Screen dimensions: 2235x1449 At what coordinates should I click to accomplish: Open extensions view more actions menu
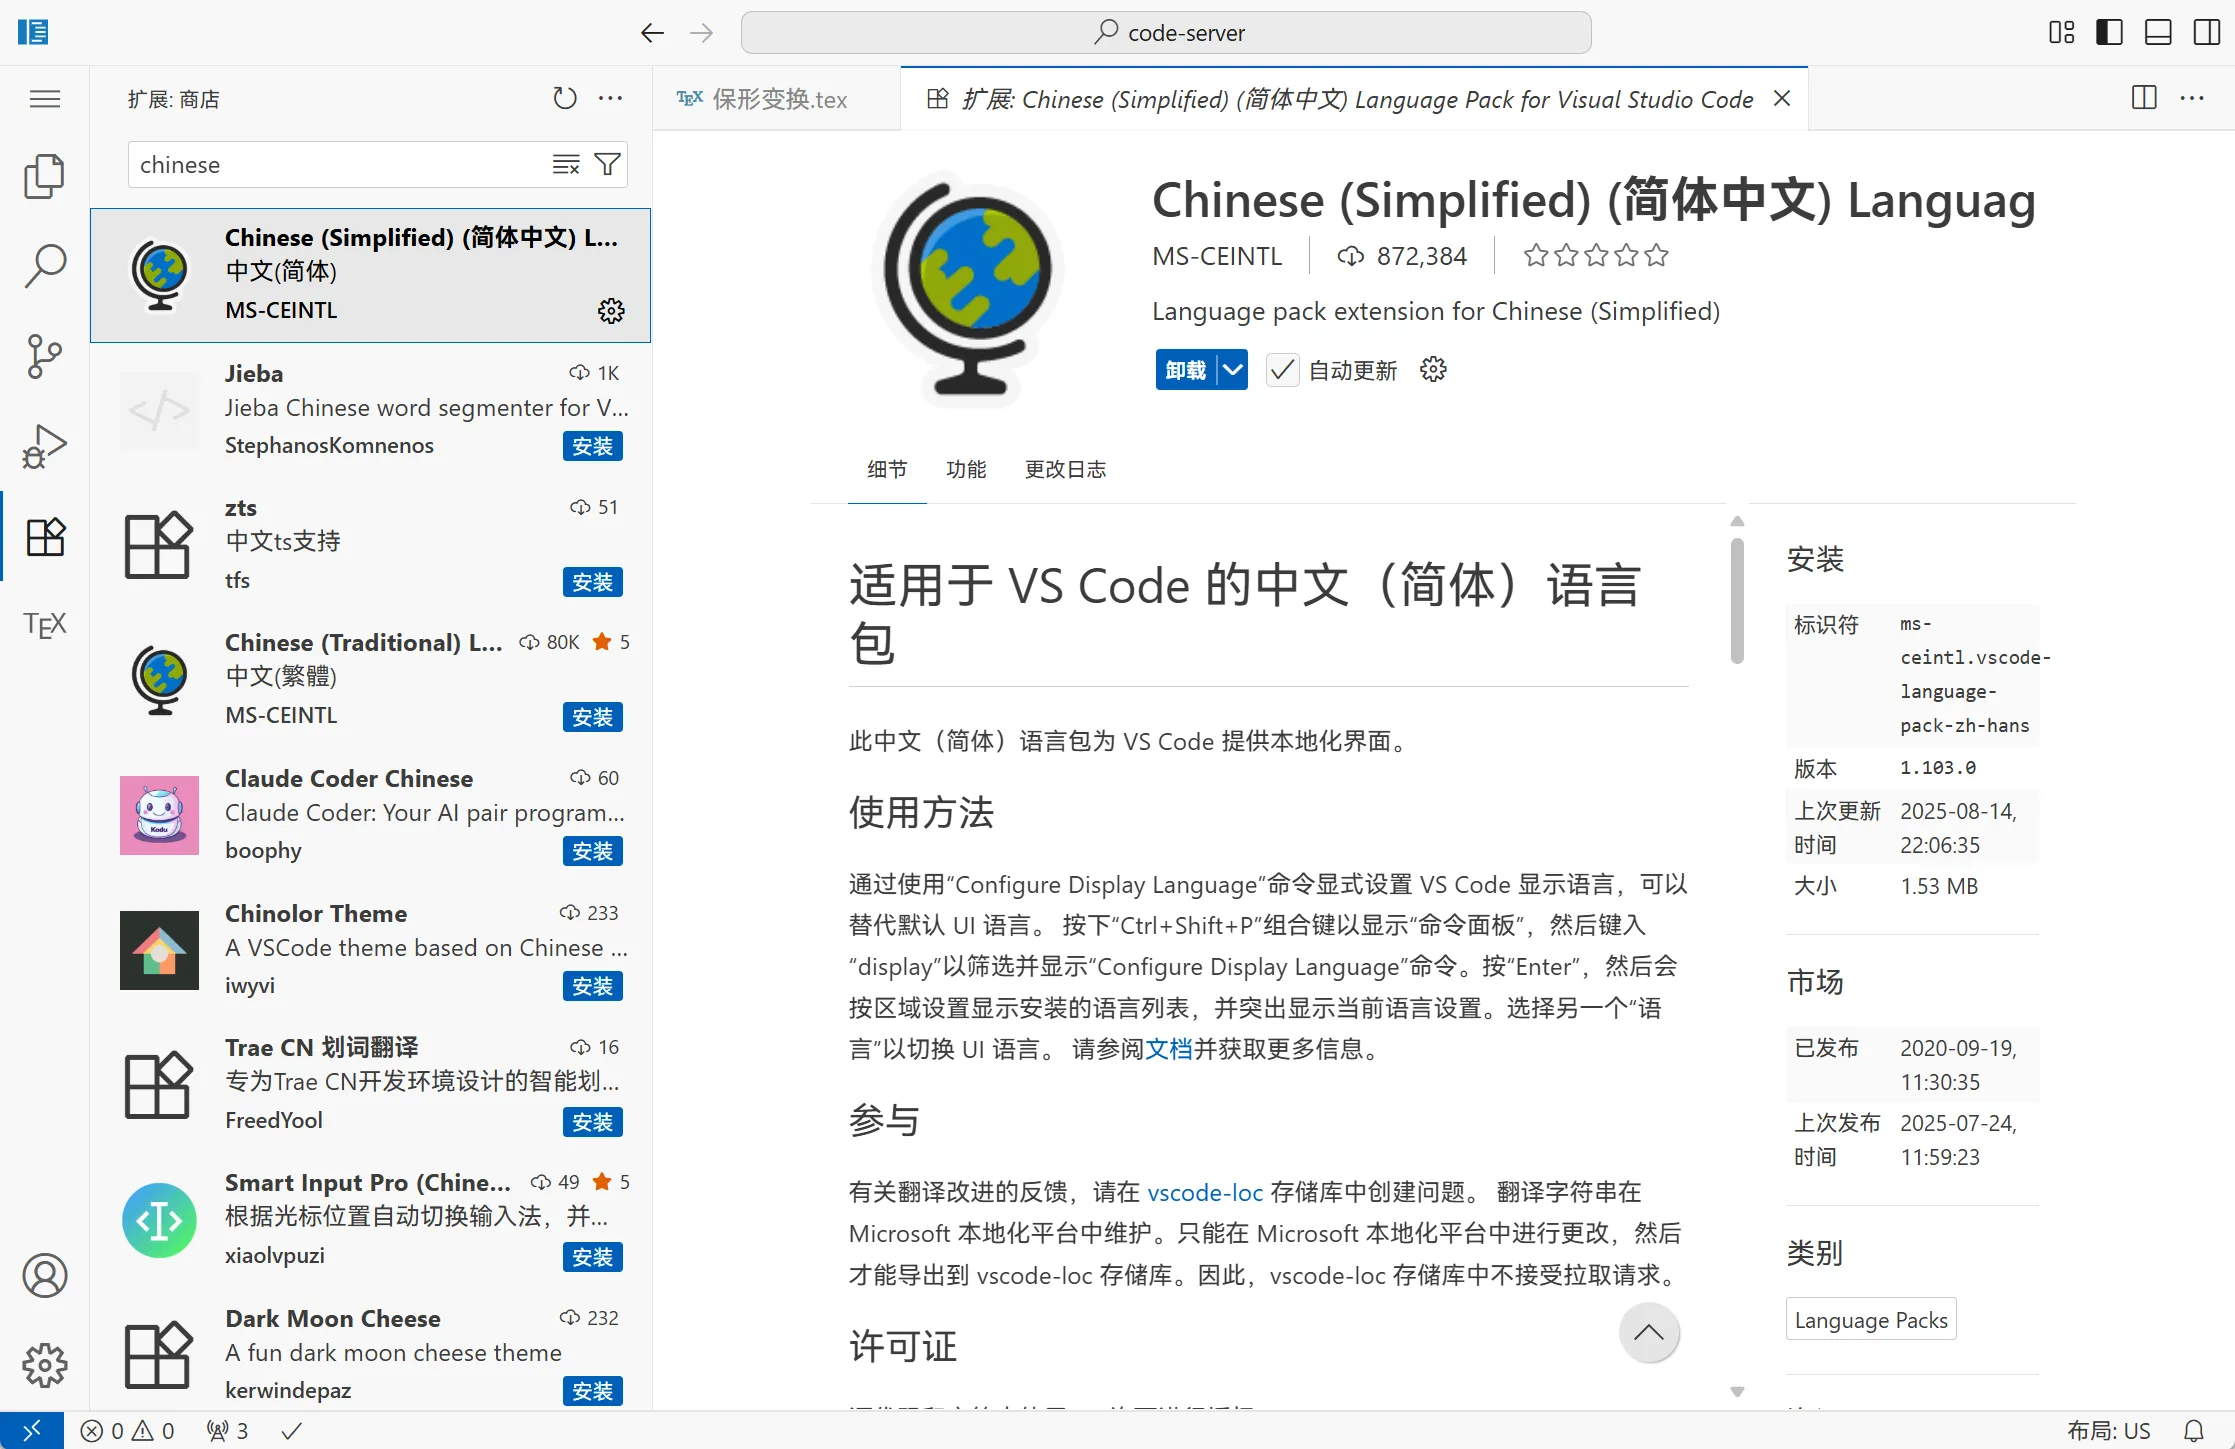(610, 98)
